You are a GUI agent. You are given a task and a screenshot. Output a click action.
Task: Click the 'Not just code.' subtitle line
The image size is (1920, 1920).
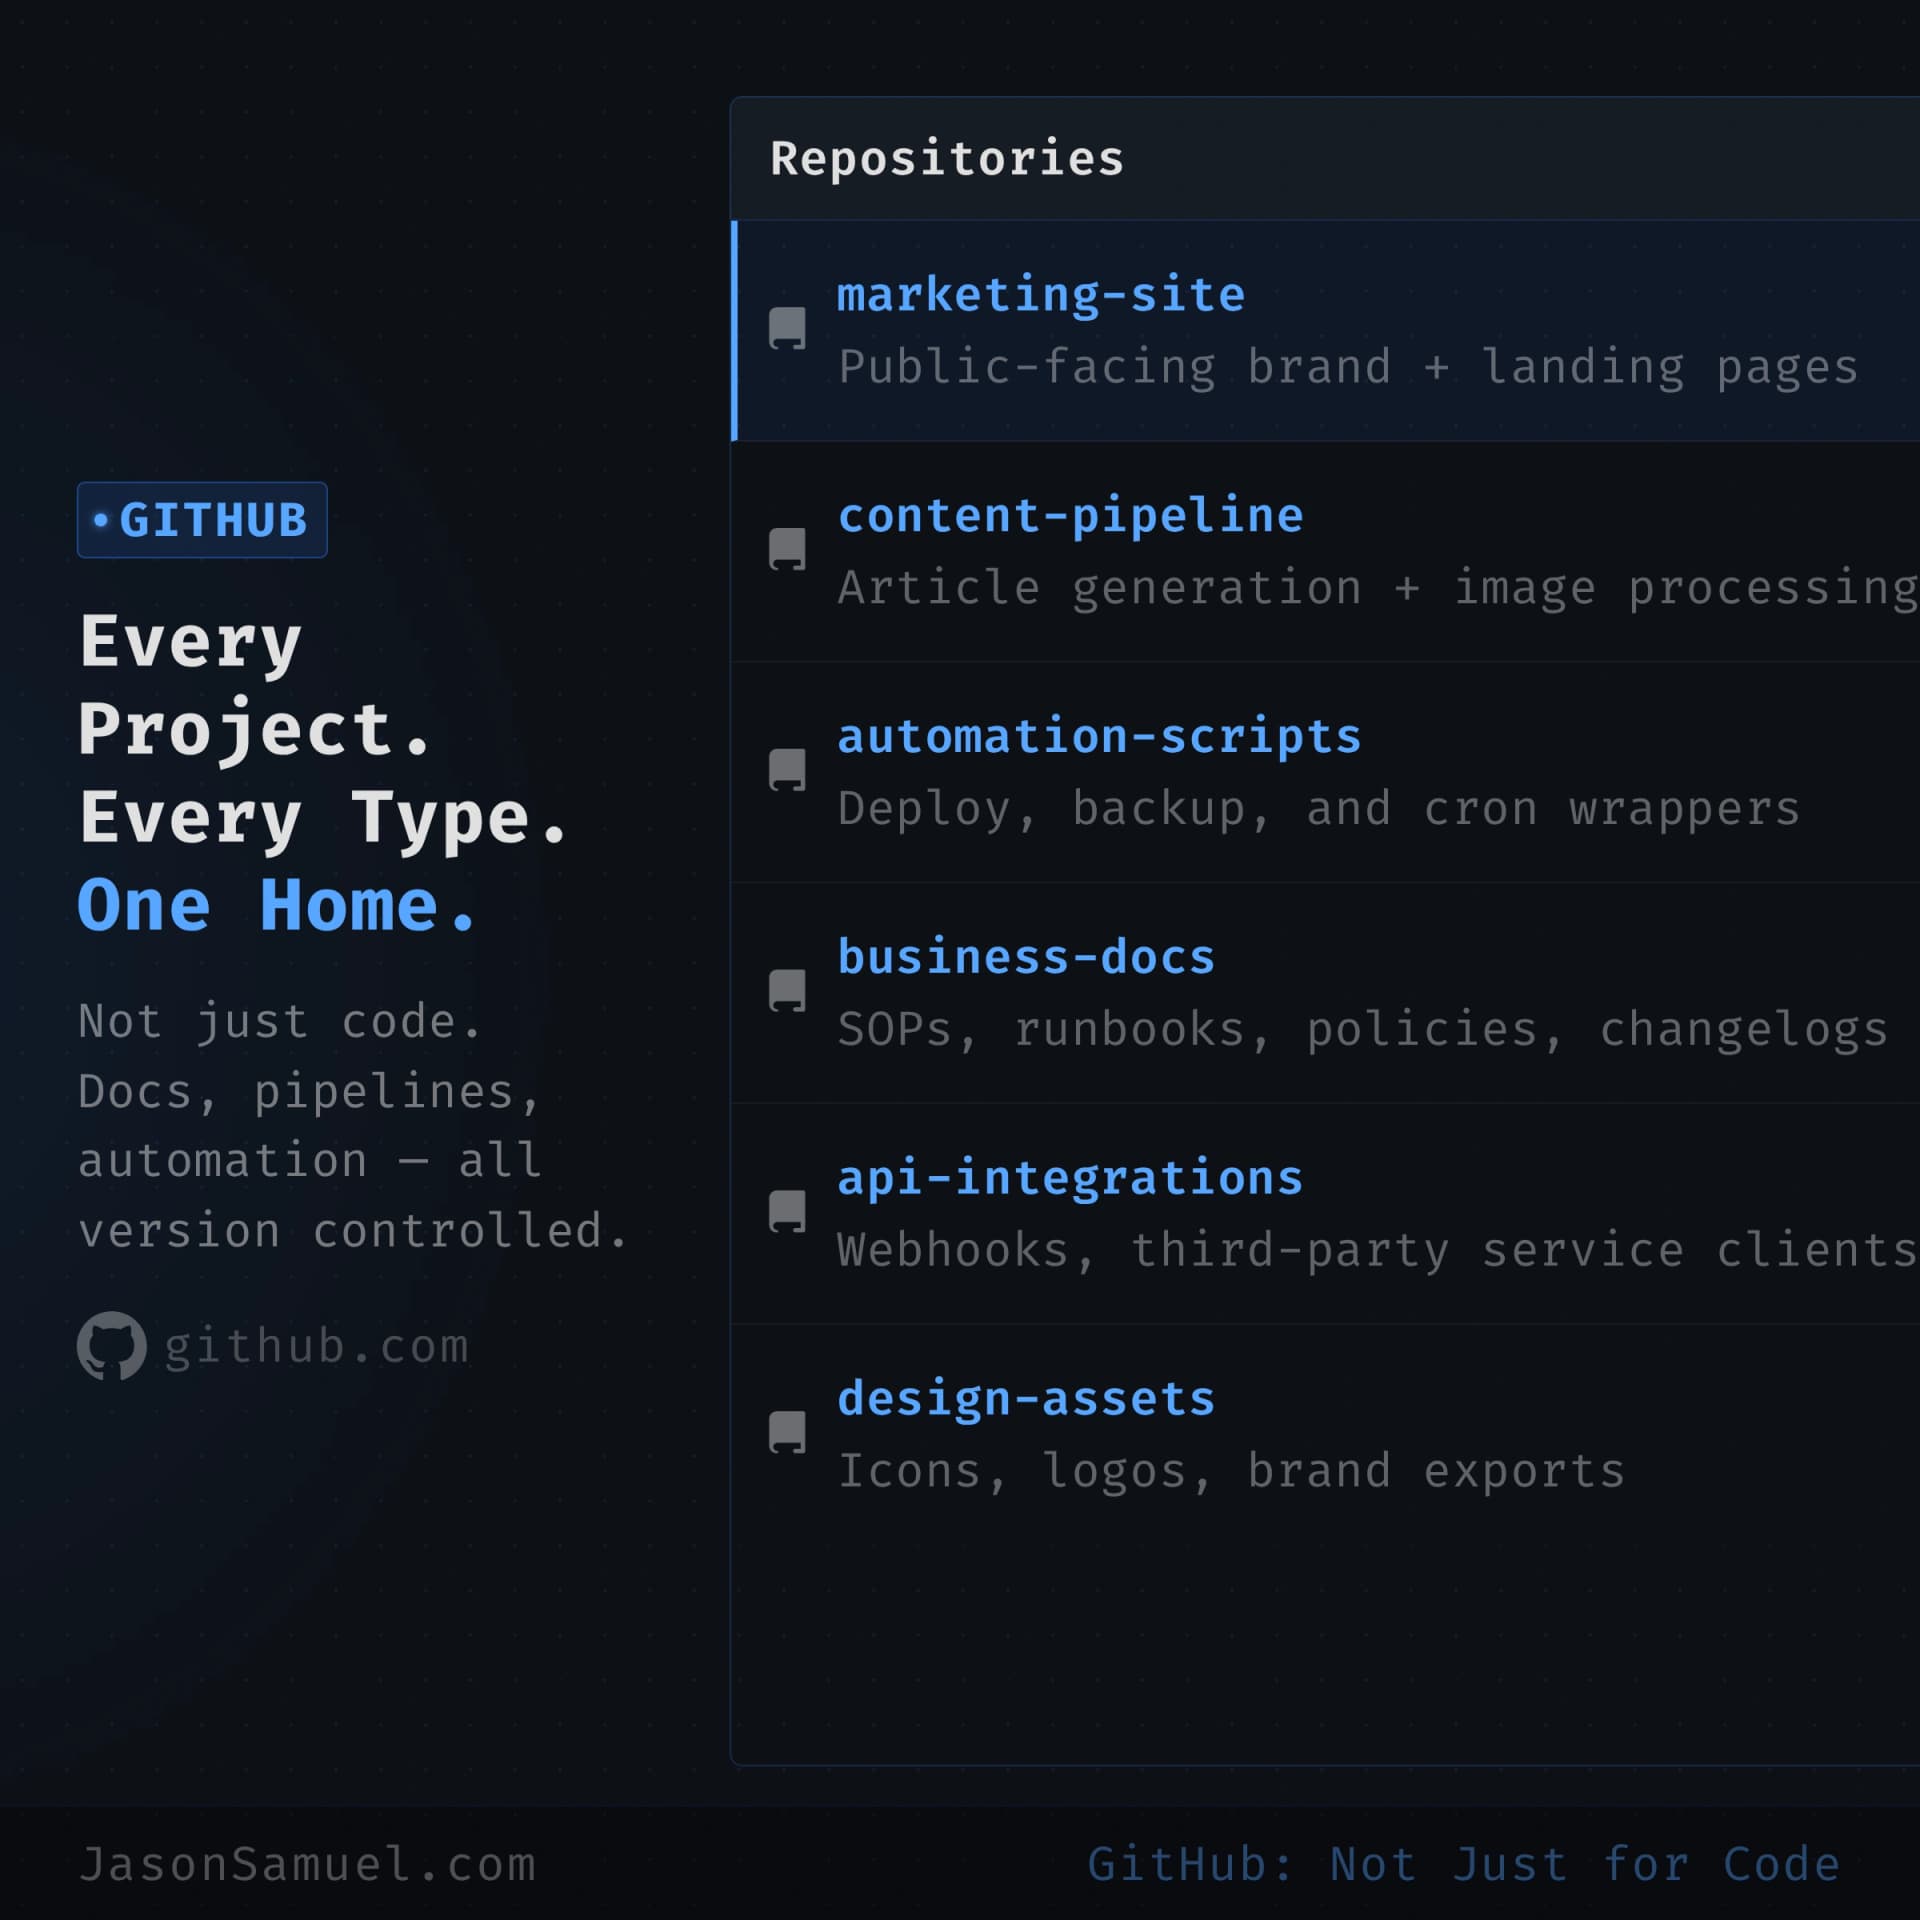pyautogui.click(x=280, y=1022)
